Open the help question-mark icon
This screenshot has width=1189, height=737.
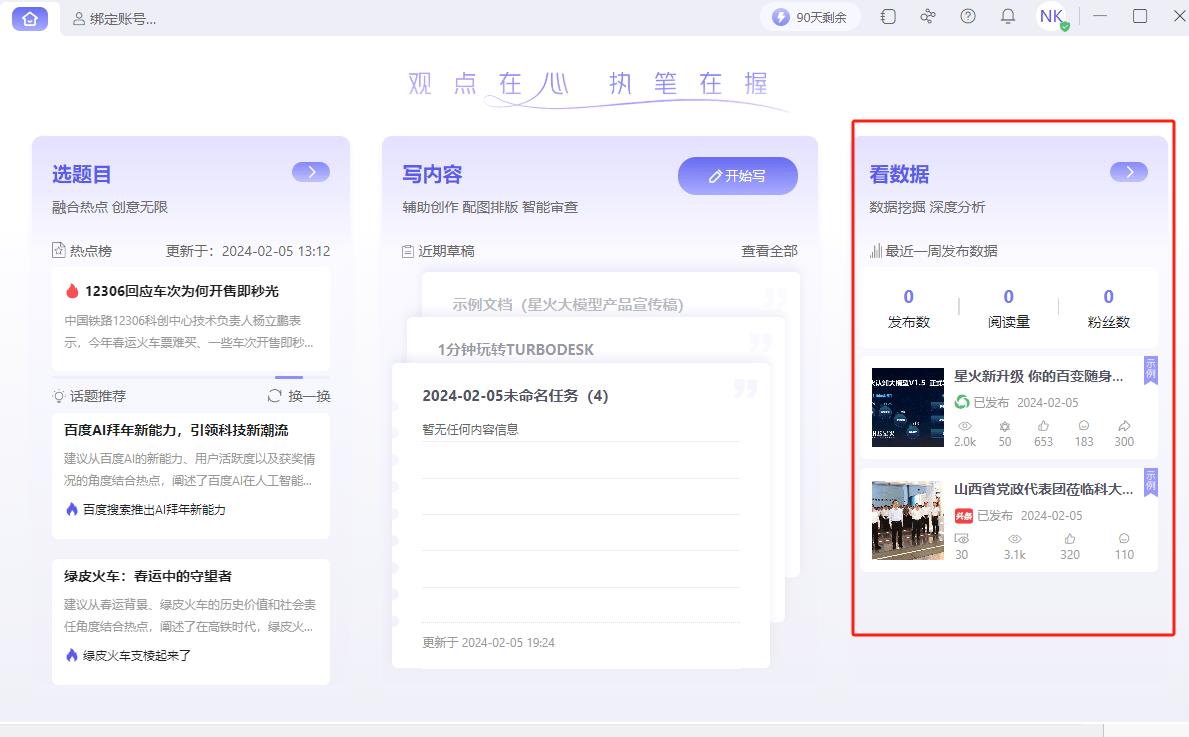pos(967,16)
